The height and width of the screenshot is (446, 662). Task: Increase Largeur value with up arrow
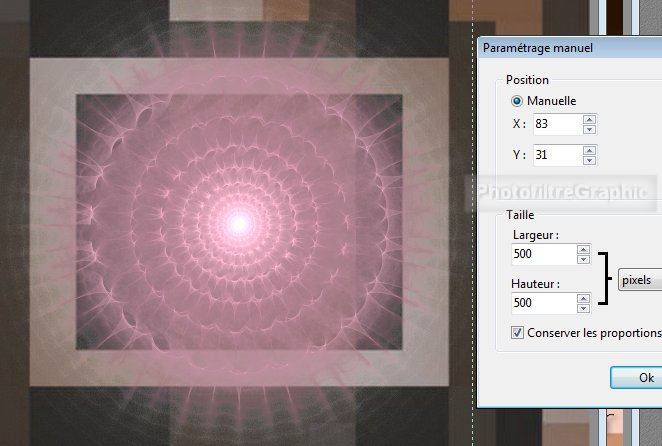pyautogui.click(x=583, y=250)
